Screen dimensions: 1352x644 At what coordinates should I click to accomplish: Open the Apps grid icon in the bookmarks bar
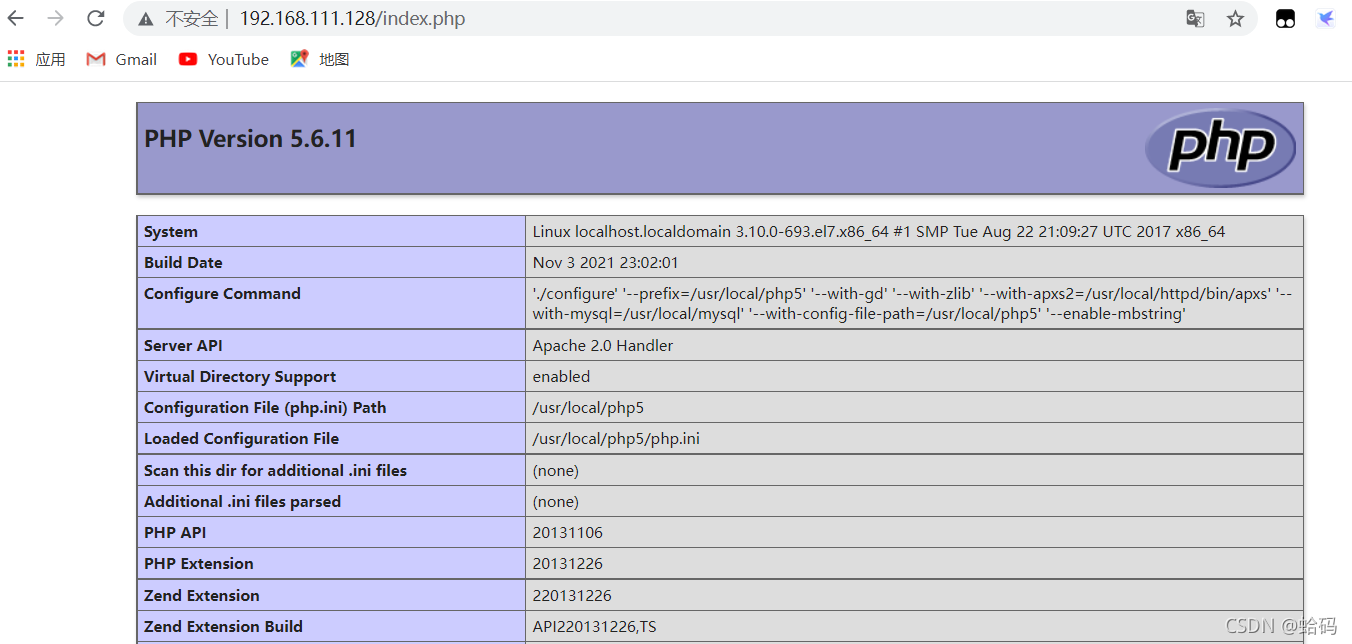click(x=16, y=59)
